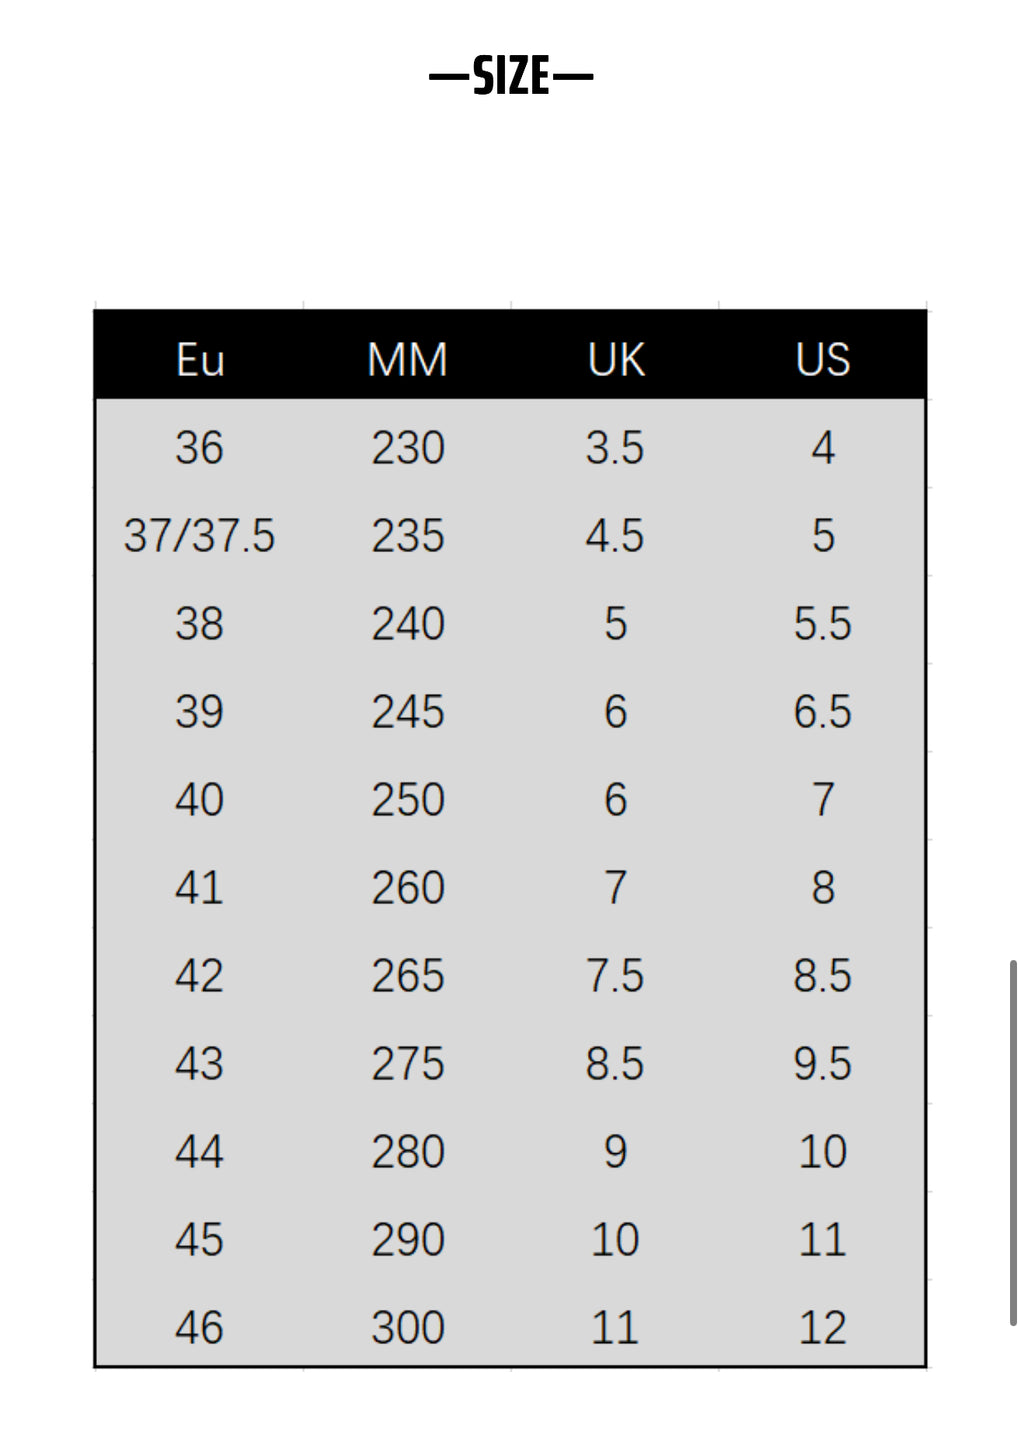Click Eu size 41 cell
1024x1430 pixels.
click(x=199, y=888)
